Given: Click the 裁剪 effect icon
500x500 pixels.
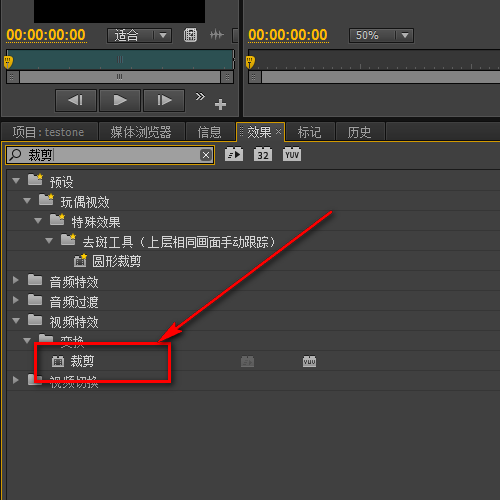Looking at the screenshot, I should pyautogui.click(x=58, y=361).
